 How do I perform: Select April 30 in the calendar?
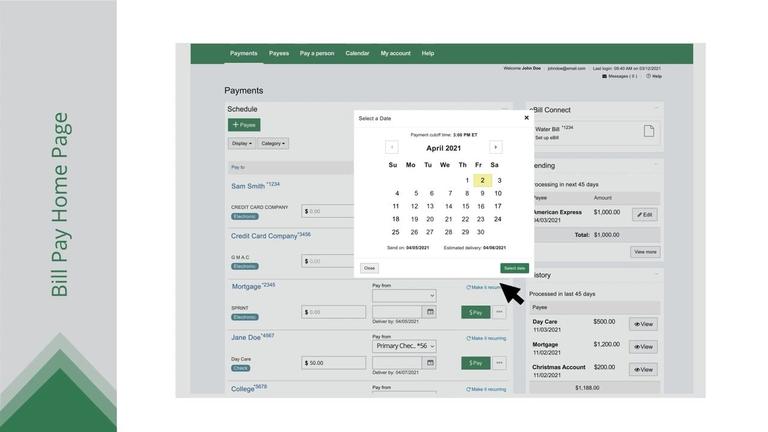[x=480, y=232]
